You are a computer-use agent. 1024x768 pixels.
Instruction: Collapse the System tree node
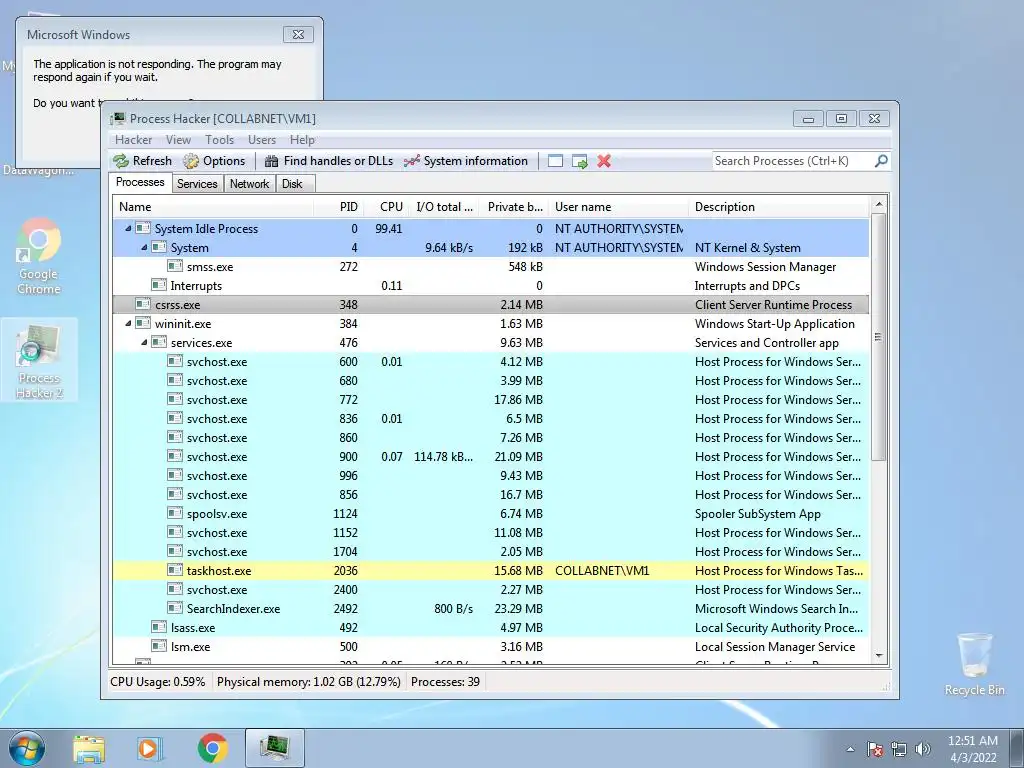coord(144,248)
